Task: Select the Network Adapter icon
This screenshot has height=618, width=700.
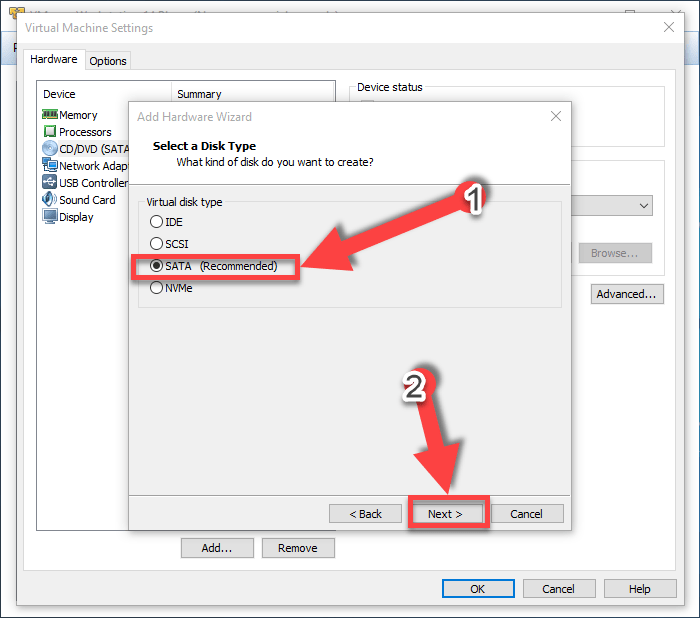Action: (50, 166)
